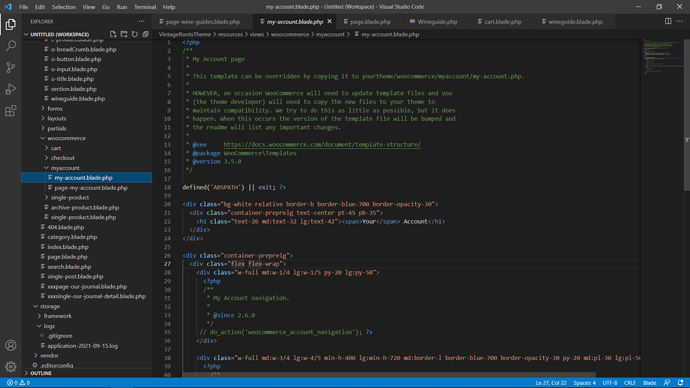
Task: Expand the layouts folder
Action: (x=56, y=118)
